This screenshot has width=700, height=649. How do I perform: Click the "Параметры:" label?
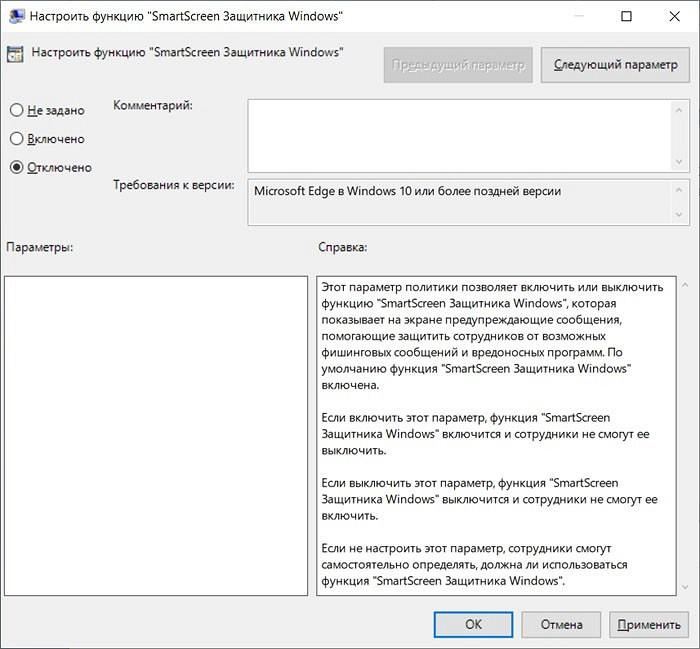(39, 247)
